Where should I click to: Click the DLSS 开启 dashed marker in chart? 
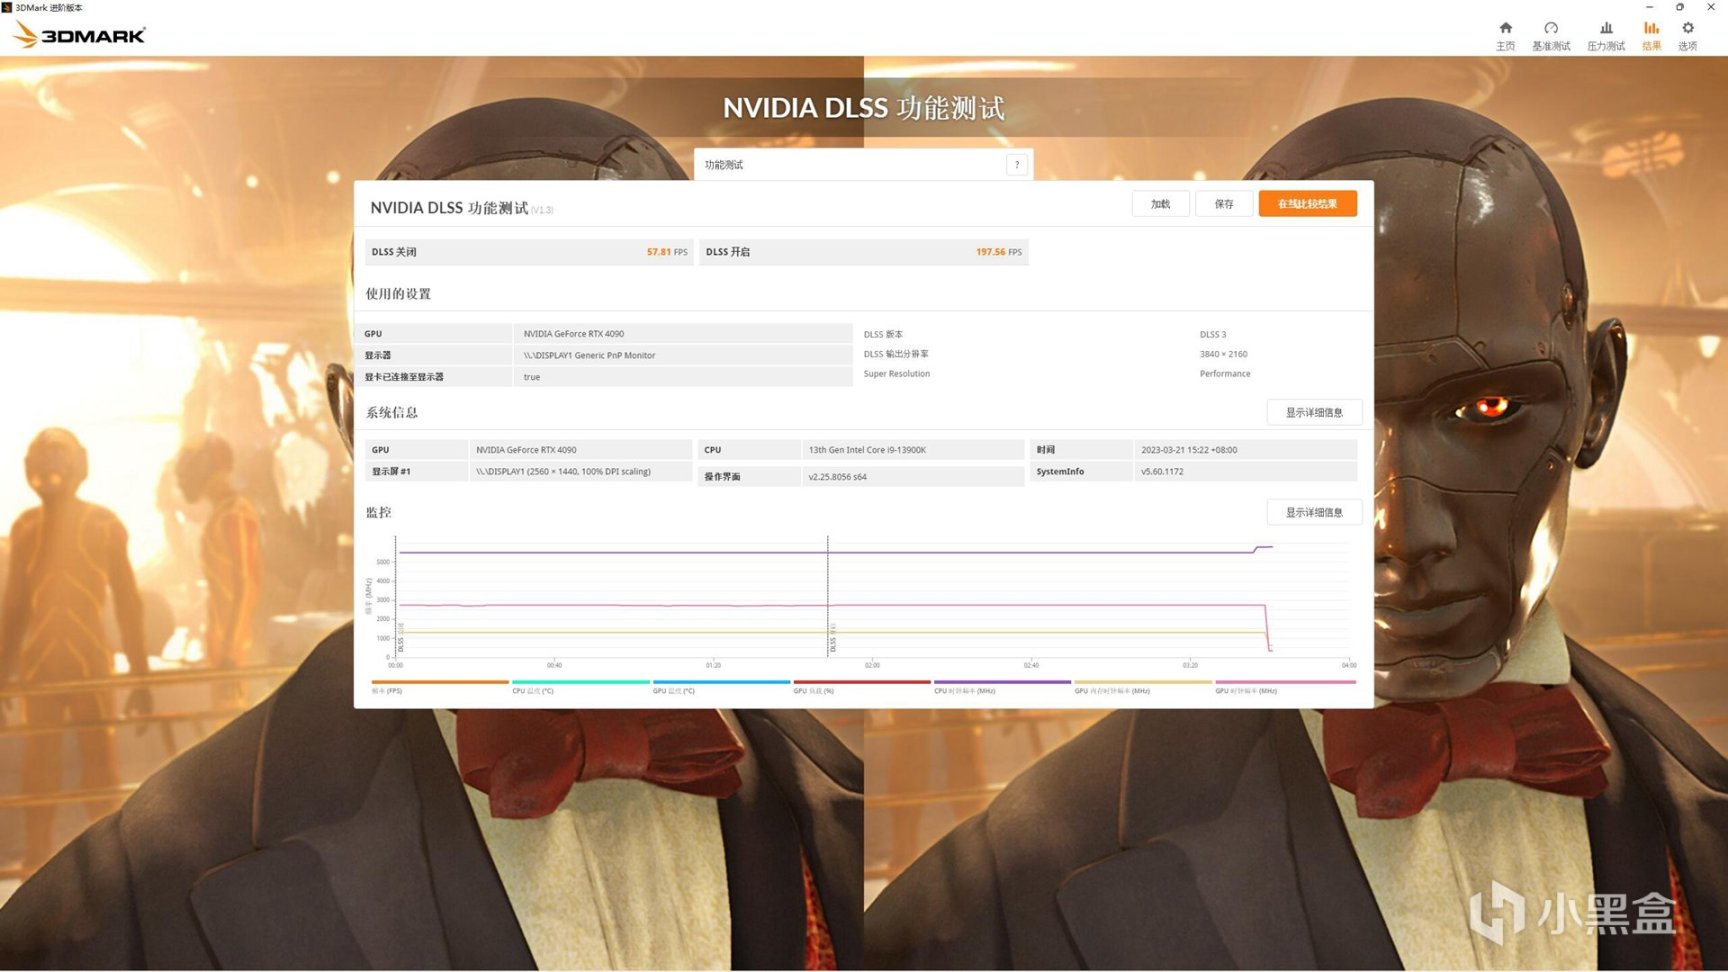pyautogui.click(x=829, y=596)
